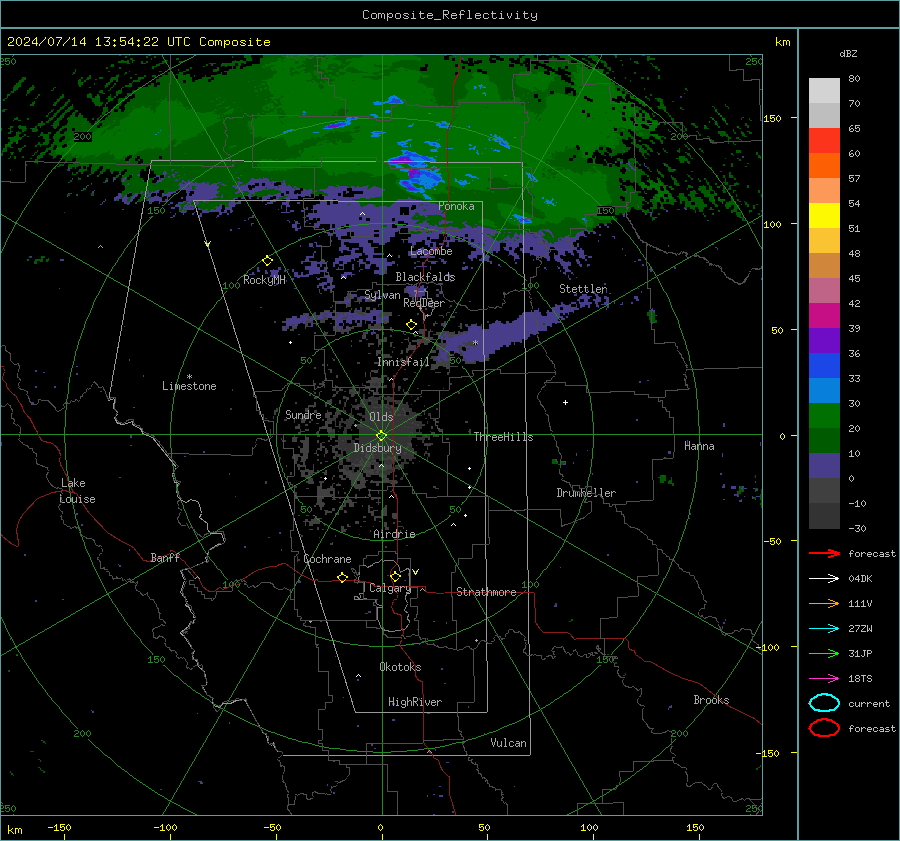The width and height of the screenshot is (900, 841).
Task: Click the Airdrie label
Action: pyautogui.click(x=394, y=534)
